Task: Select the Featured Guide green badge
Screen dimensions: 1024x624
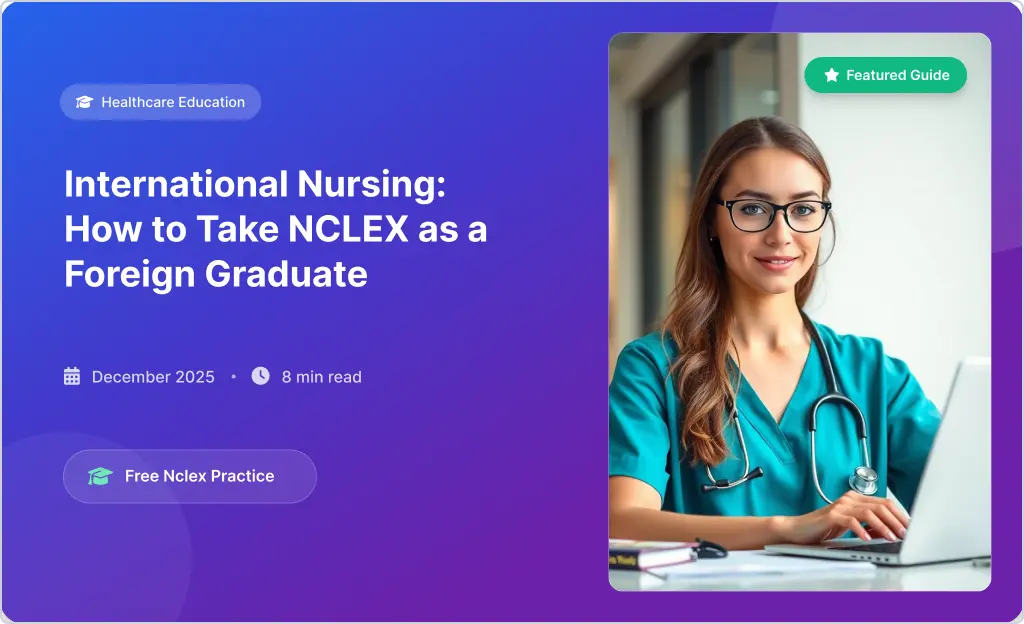Action: (x=886, y=75)
